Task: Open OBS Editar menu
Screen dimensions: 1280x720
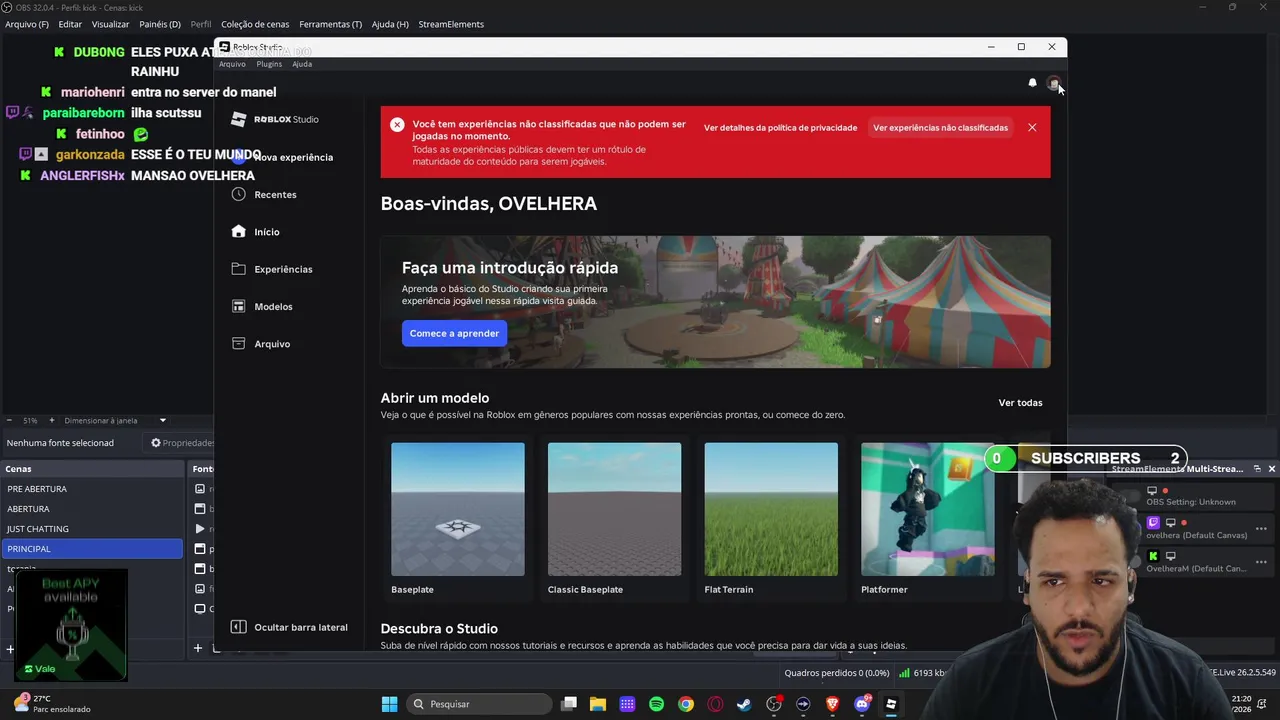Action: 70,24
